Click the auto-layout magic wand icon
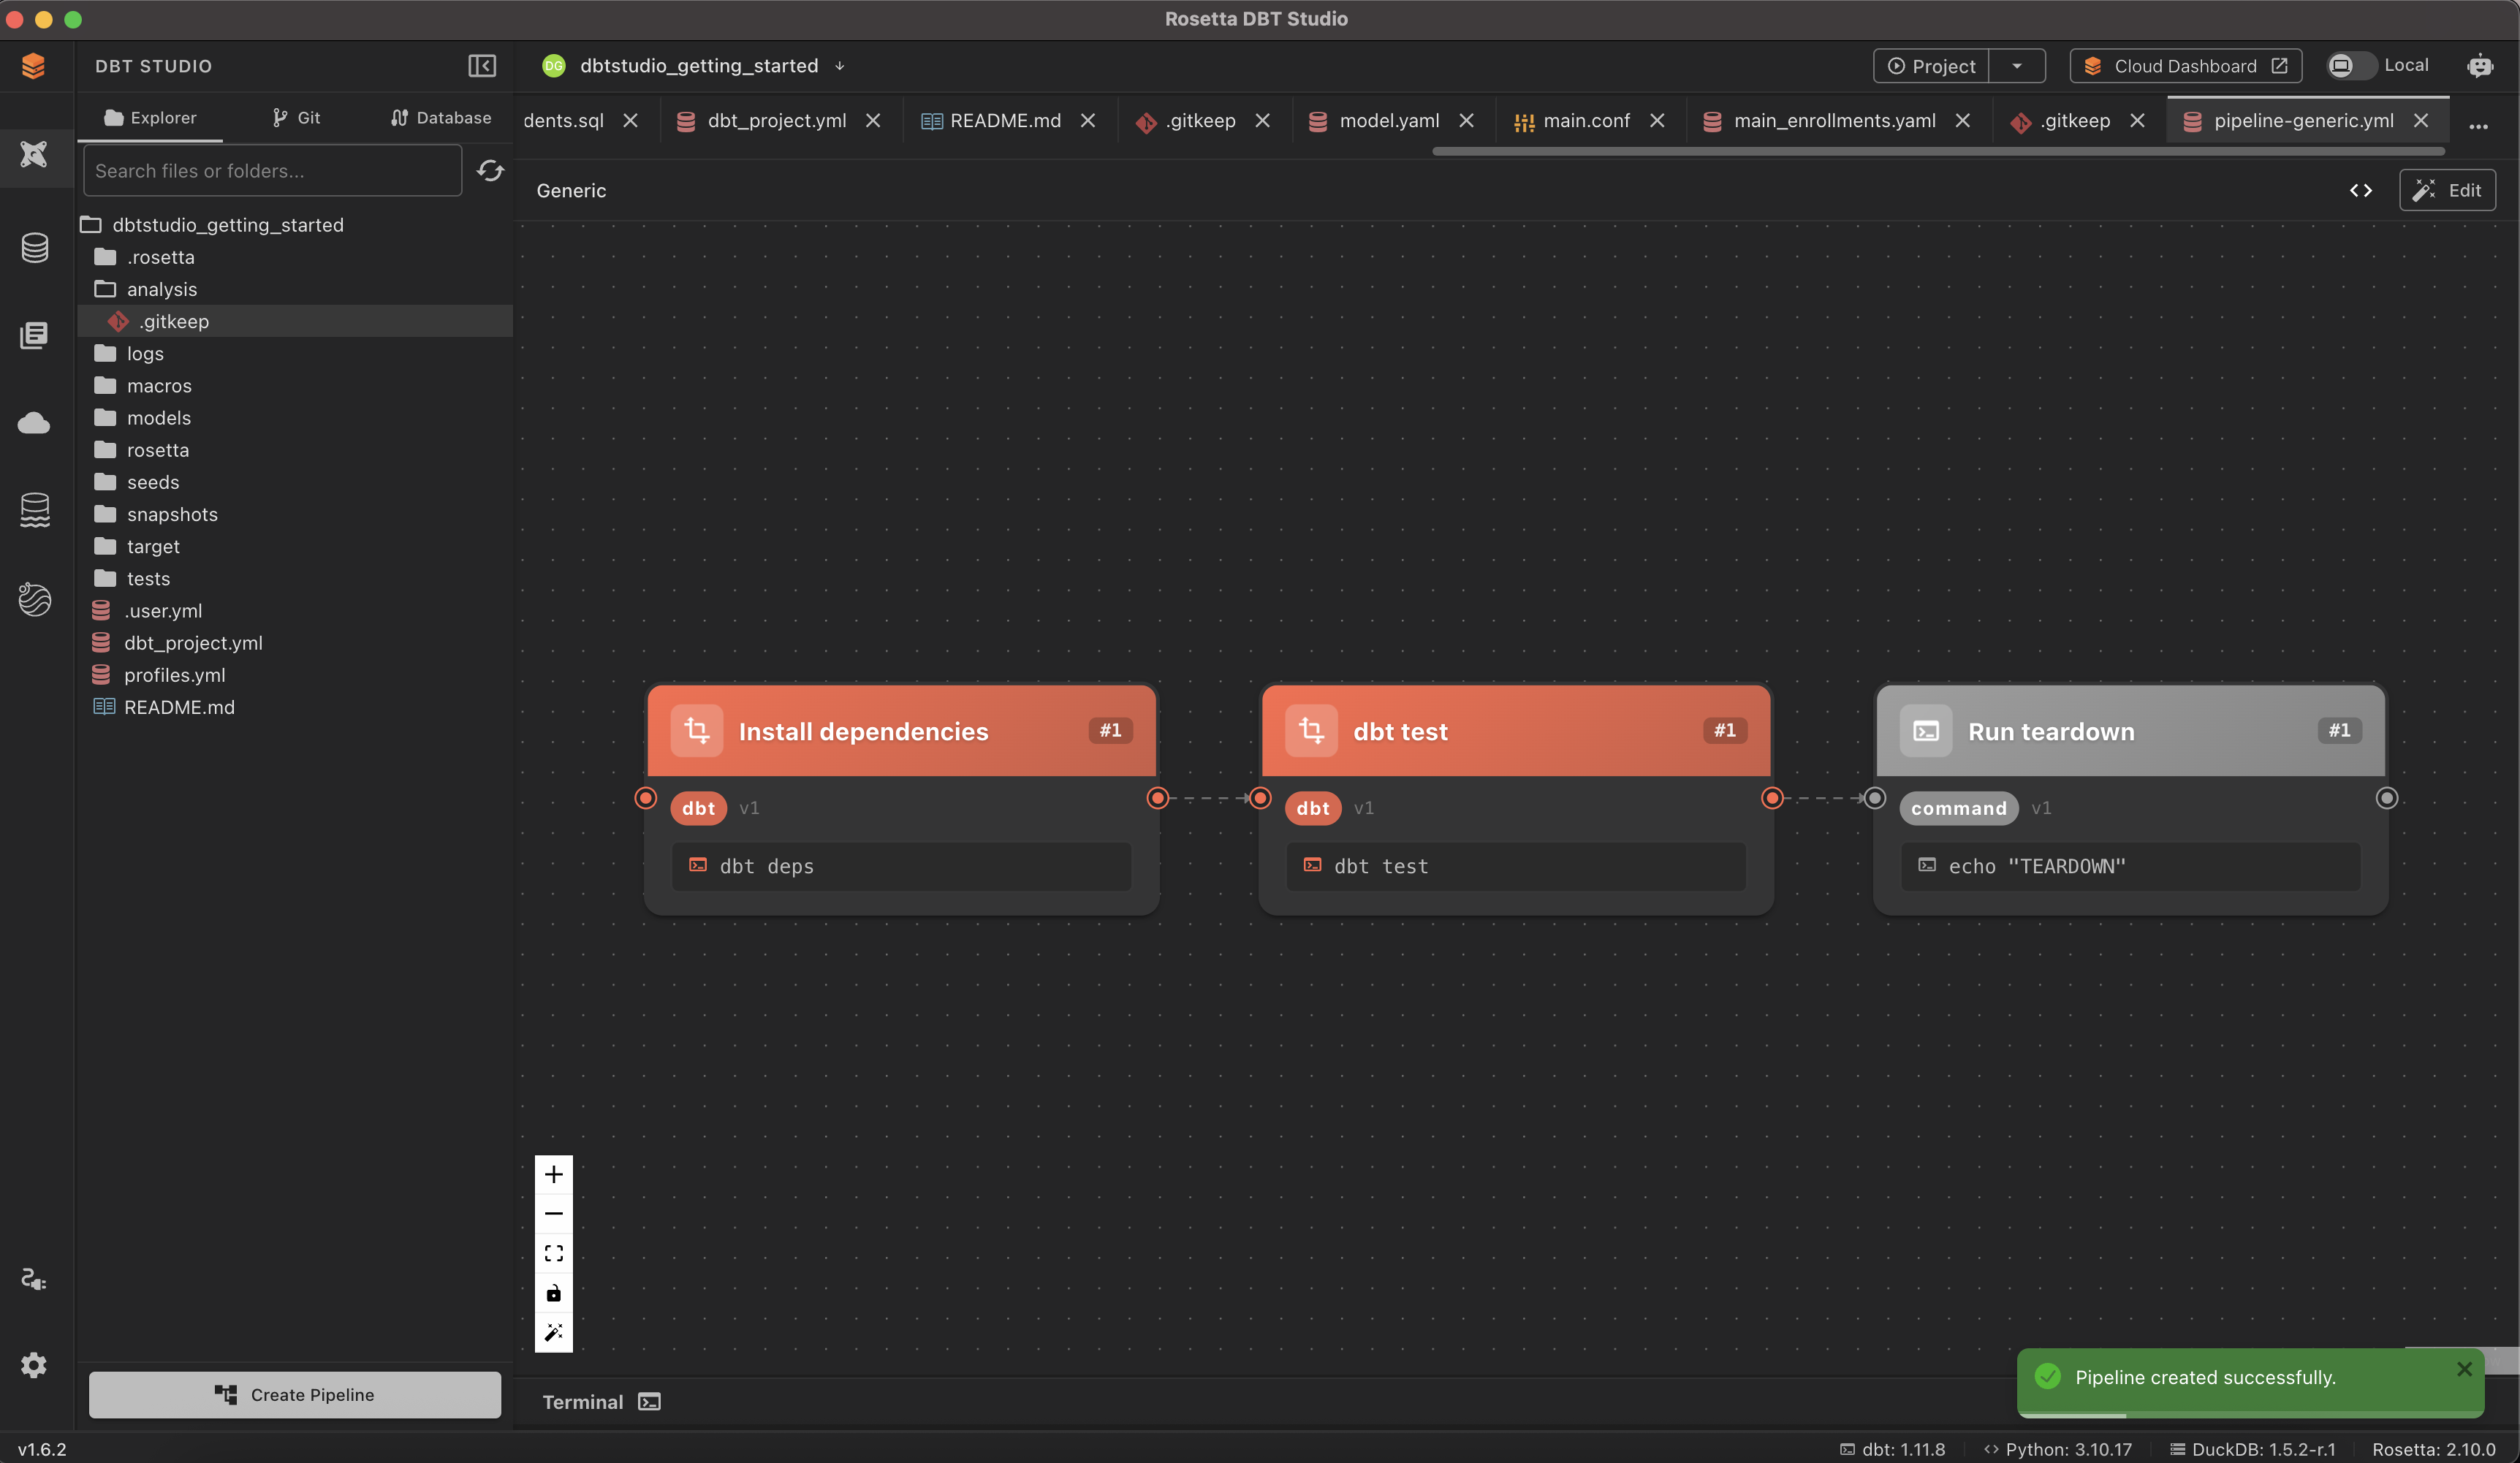2520x1463 pixels. 554,1332
